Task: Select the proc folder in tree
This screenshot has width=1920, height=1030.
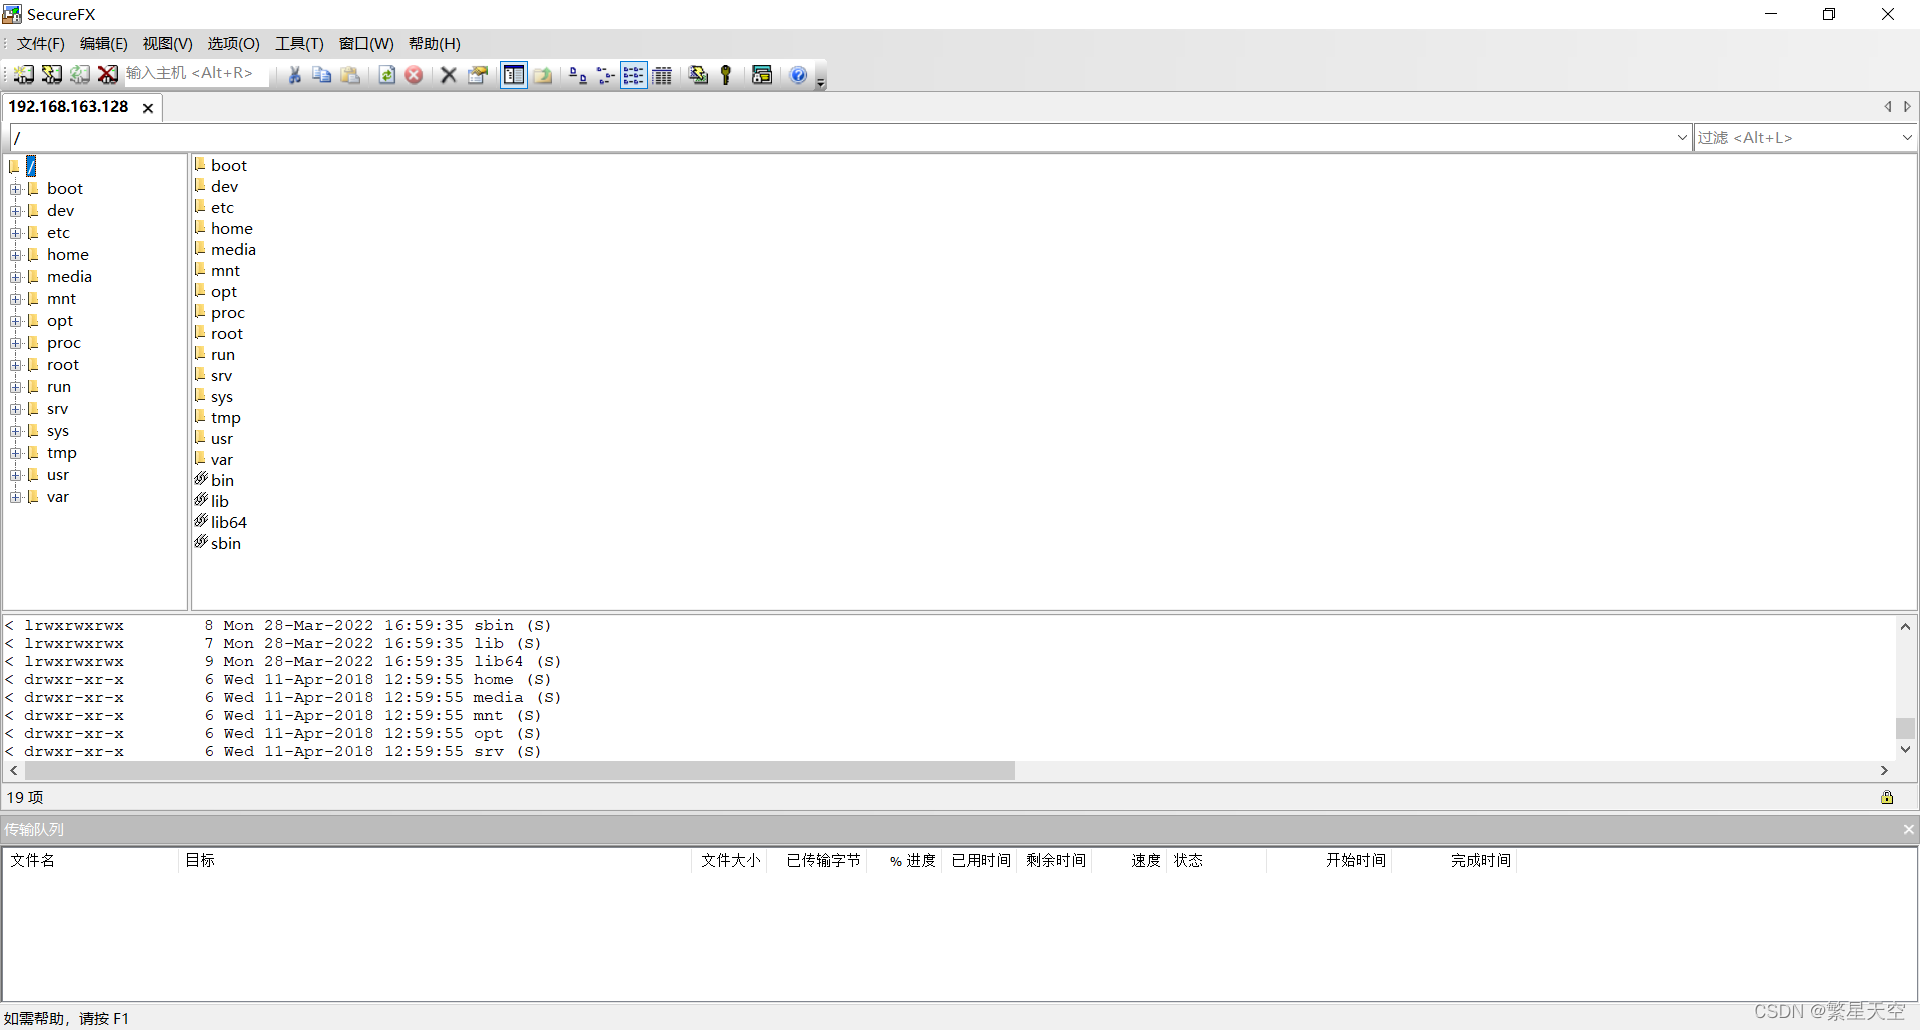Action: [x=63, y=343]
